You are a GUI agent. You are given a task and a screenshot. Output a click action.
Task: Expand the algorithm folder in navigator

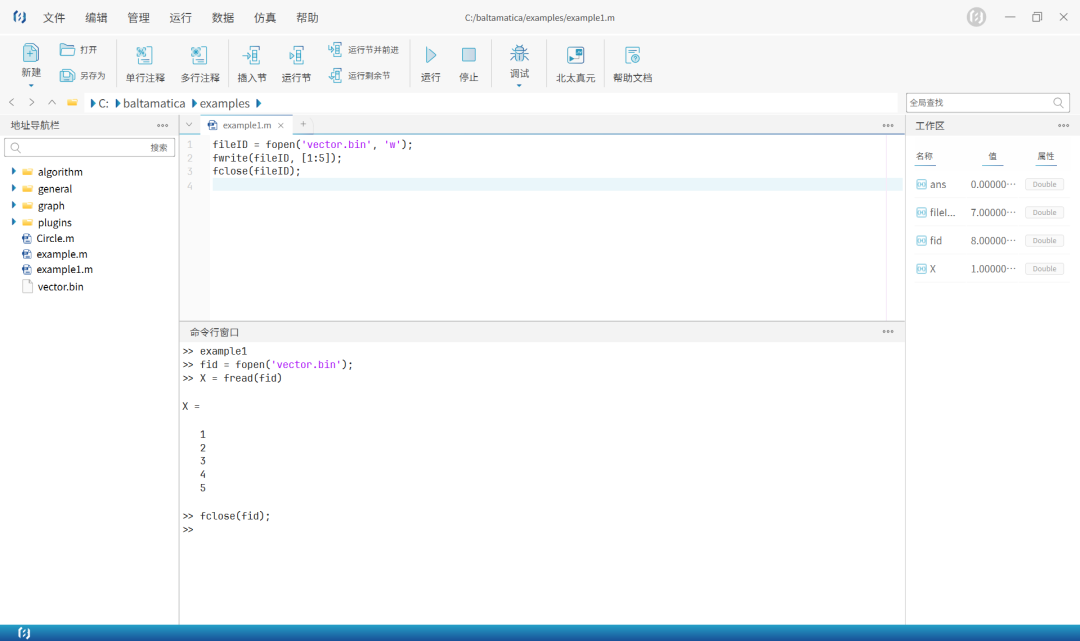tap(14, 172)
